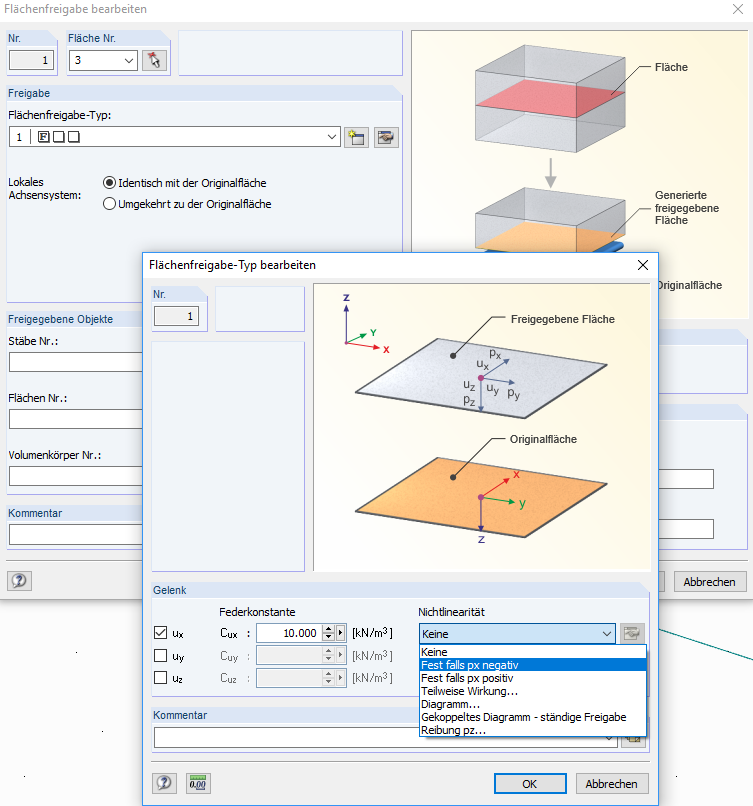
Task: Open help in Flächenfreigabe bearbeiten dialog
Action: pos(20,581)
